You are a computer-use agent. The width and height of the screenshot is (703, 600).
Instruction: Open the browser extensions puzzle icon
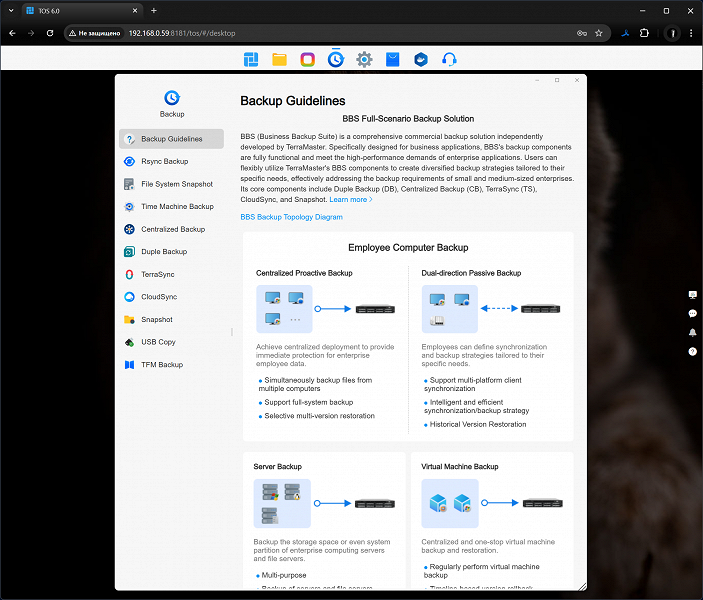644,33
